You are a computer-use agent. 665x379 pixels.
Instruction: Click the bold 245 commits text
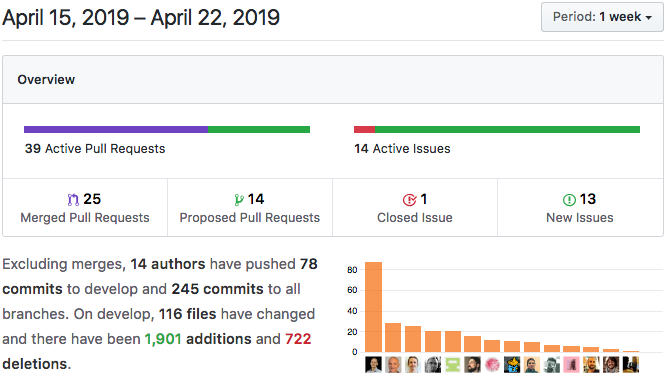pyautogui.click(x=218, y=289)
